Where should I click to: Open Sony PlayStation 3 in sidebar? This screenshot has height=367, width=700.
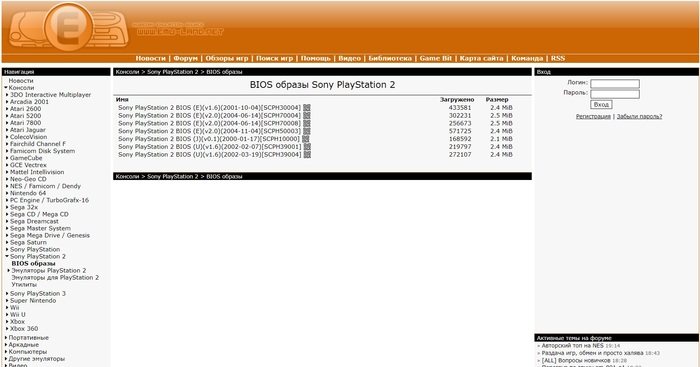tap(38, 293)
